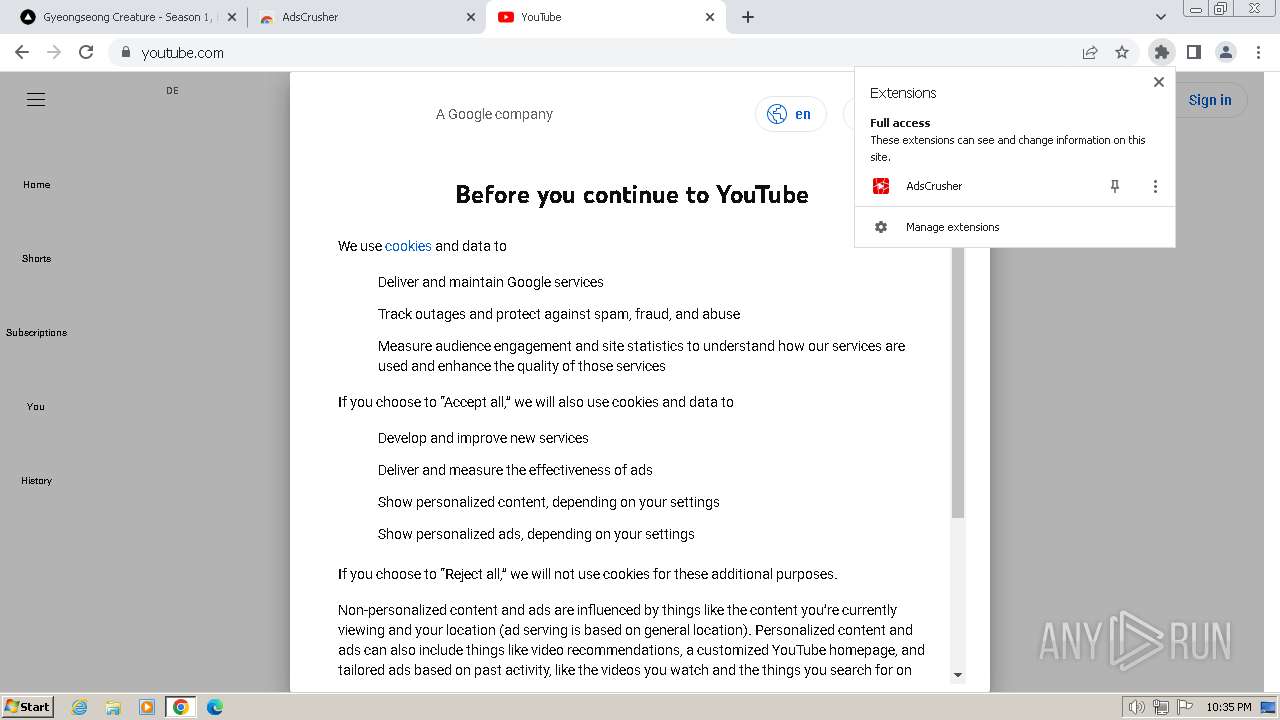This screenshot has width=1280, height=720.
Task: Close the YouTube tab
Action: 710,17
